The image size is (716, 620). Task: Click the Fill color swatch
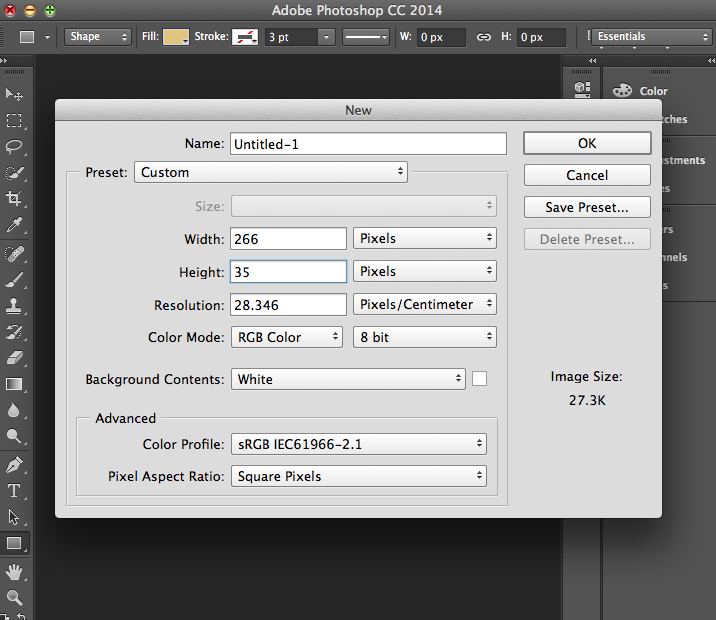click(176, 37)
